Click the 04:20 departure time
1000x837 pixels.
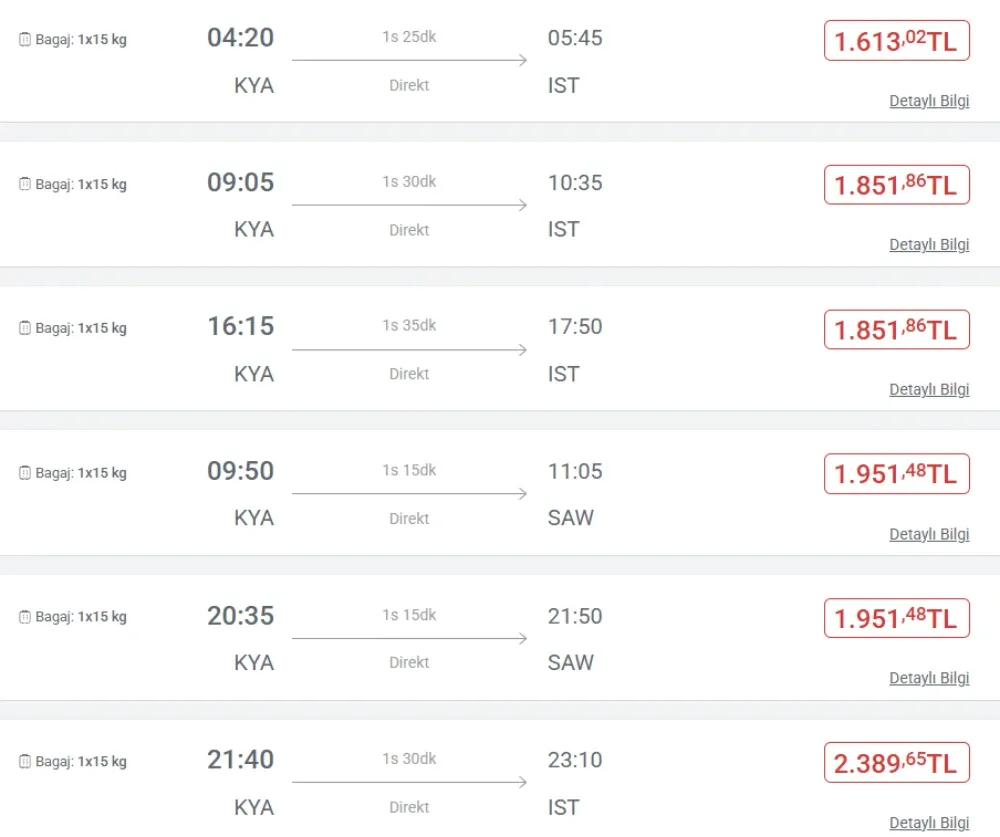click(x=240, y=38)
